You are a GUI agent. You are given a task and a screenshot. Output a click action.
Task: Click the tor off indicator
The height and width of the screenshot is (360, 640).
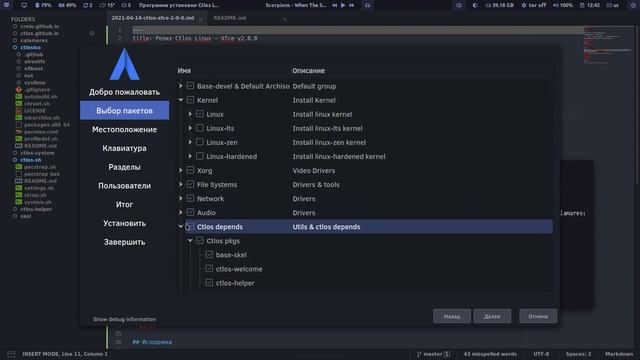(x=534, y=5)
